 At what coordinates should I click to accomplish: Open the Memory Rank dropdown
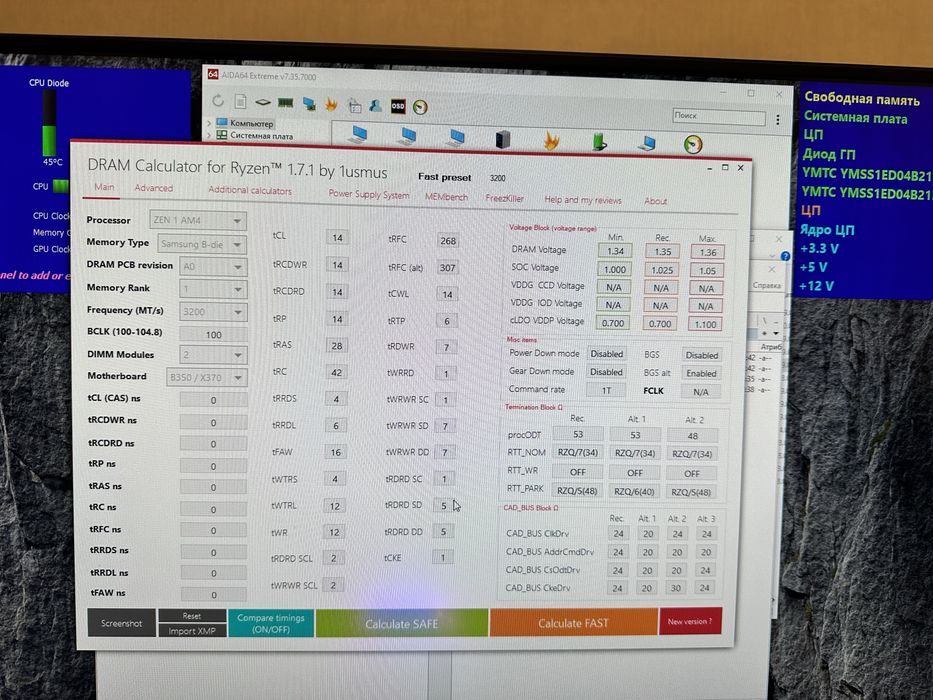pyautogui.click(x=213, y=289)
